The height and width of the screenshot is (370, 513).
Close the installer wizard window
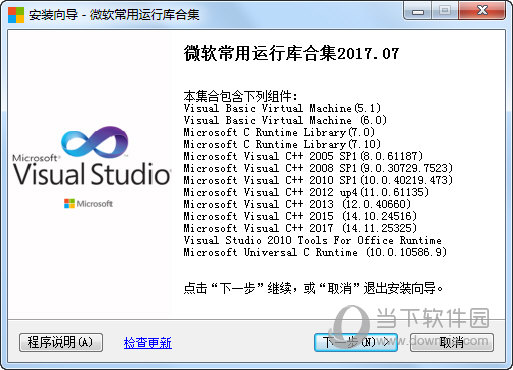482,11
